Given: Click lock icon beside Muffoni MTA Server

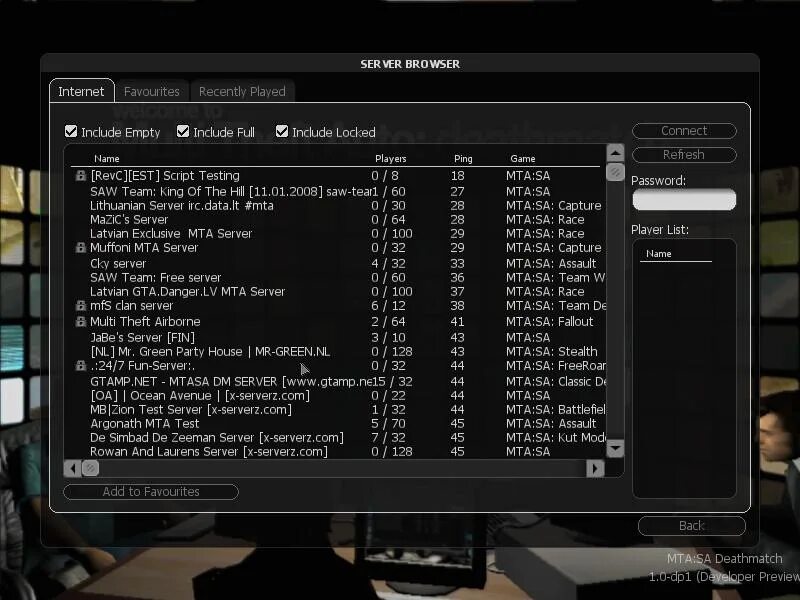Looking at the screenshot, I should [x=81, y=247].
